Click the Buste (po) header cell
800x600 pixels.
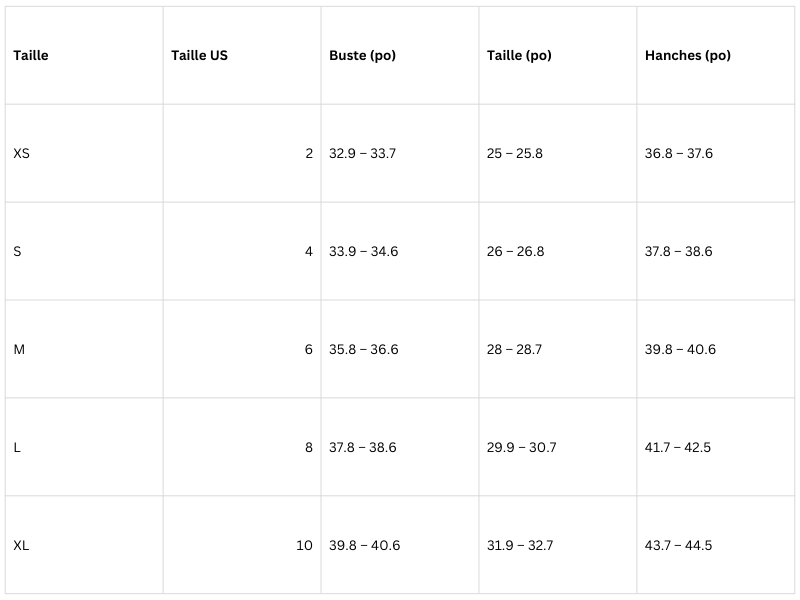click(399, 55)
